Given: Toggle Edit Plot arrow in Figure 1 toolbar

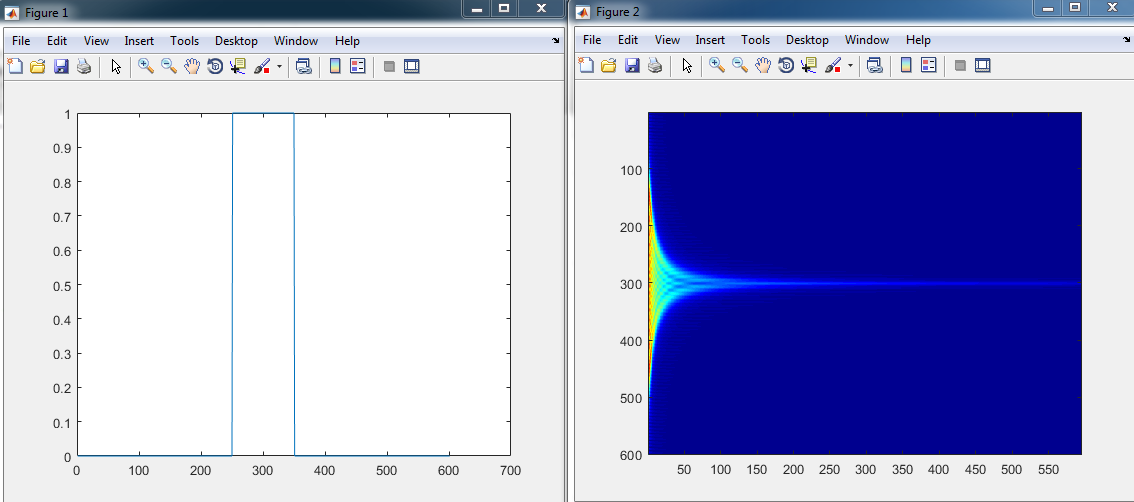Looking at the screenshot, I should [116, 67].
